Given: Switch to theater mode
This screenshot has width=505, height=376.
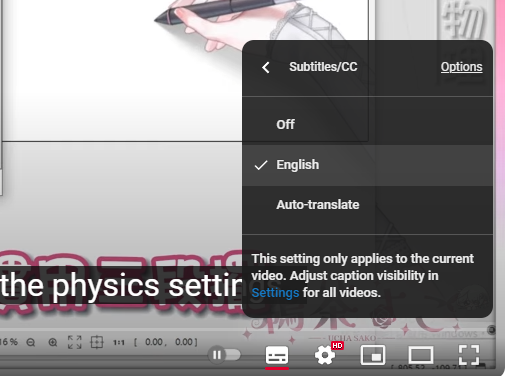Looking at the screenshot, I should tap(421, 355).
